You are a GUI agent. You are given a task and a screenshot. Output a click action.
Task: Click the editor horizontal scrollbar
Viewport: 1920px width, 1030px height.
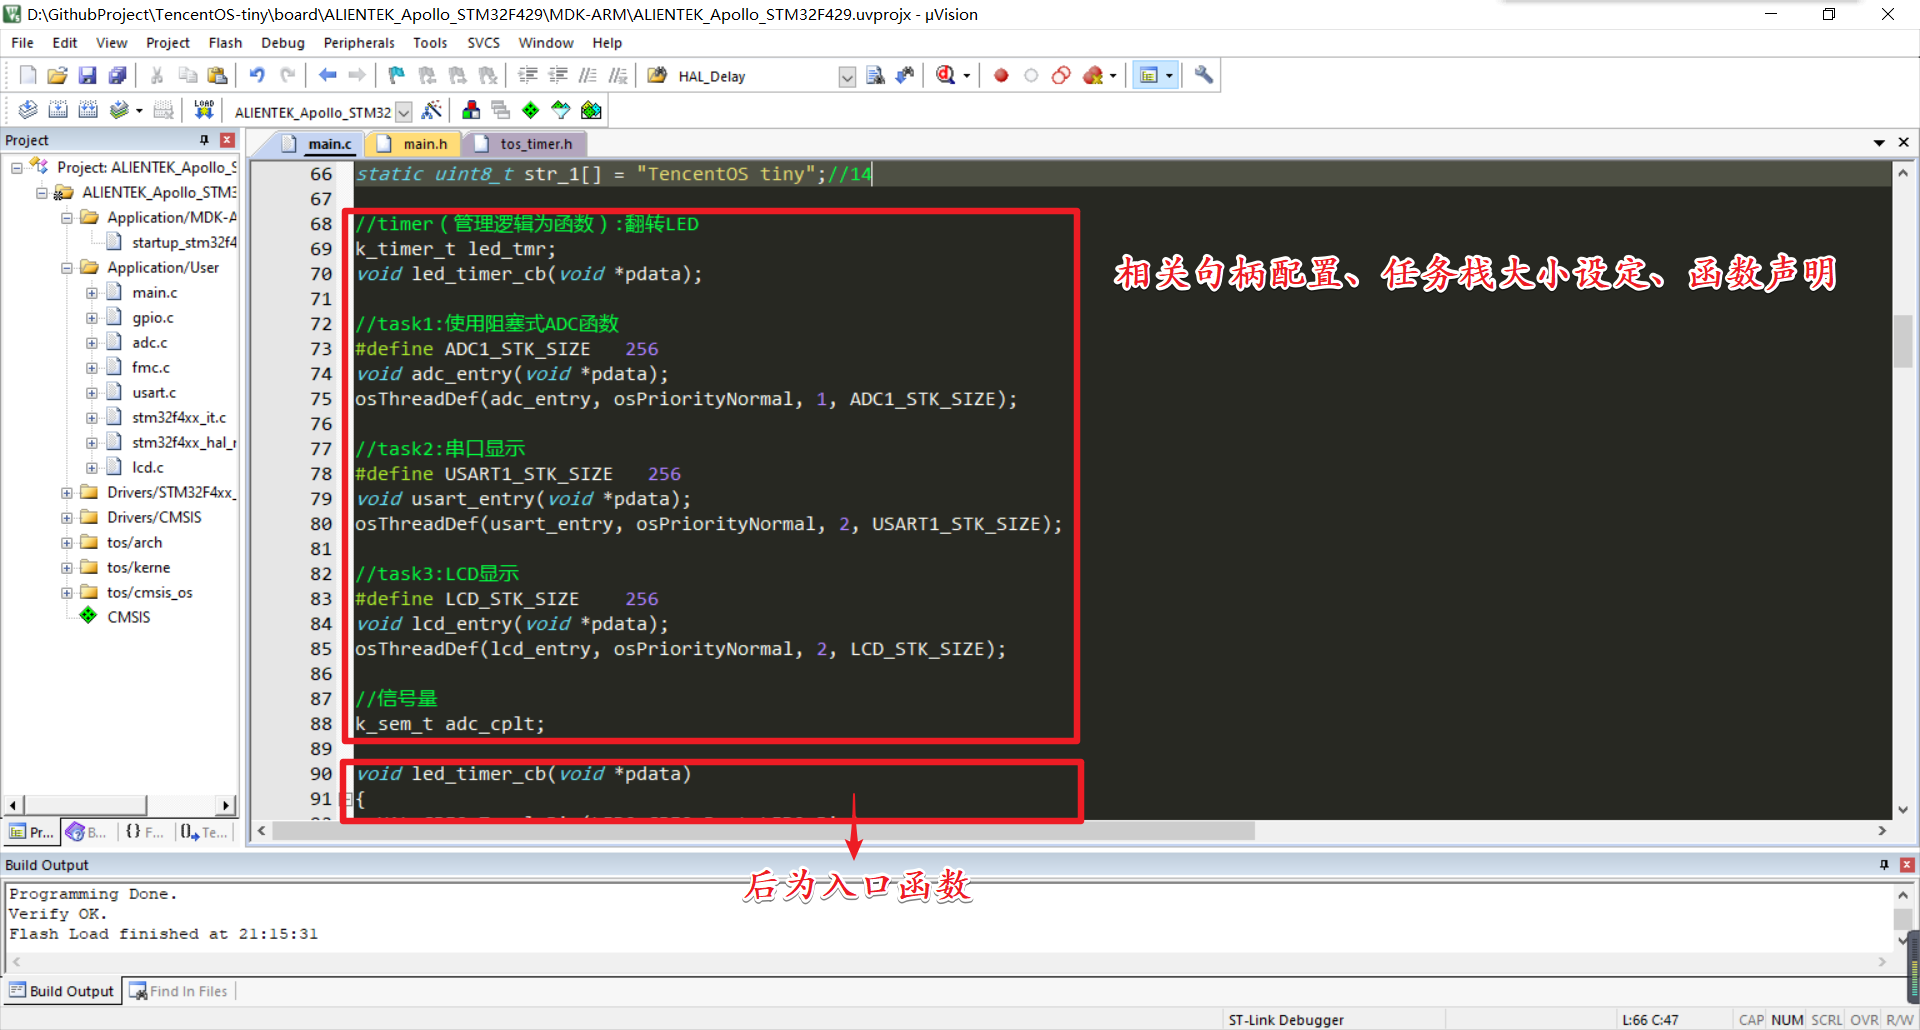point(764,831)
